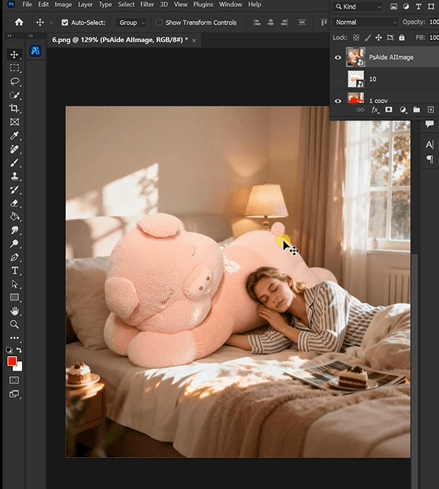Open Move tool preset picker arrow
The image size is (439, 489).
point(51,23)
